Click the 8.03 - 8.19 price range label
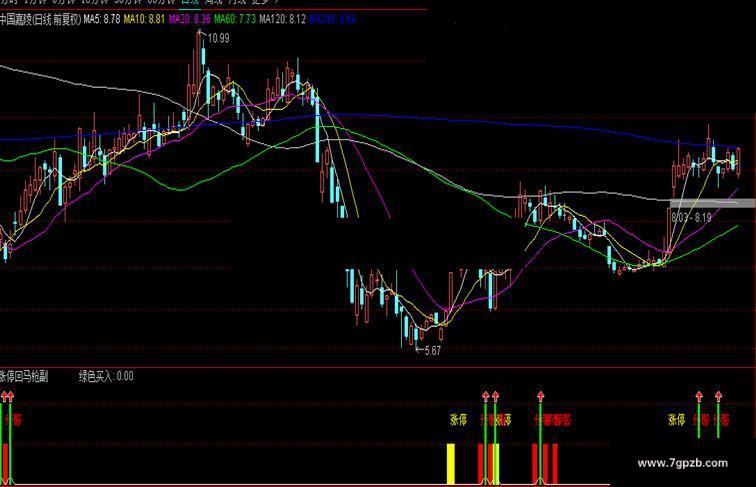Image resolution: width=756 pixels, height=487 pixels. point(691,218)
